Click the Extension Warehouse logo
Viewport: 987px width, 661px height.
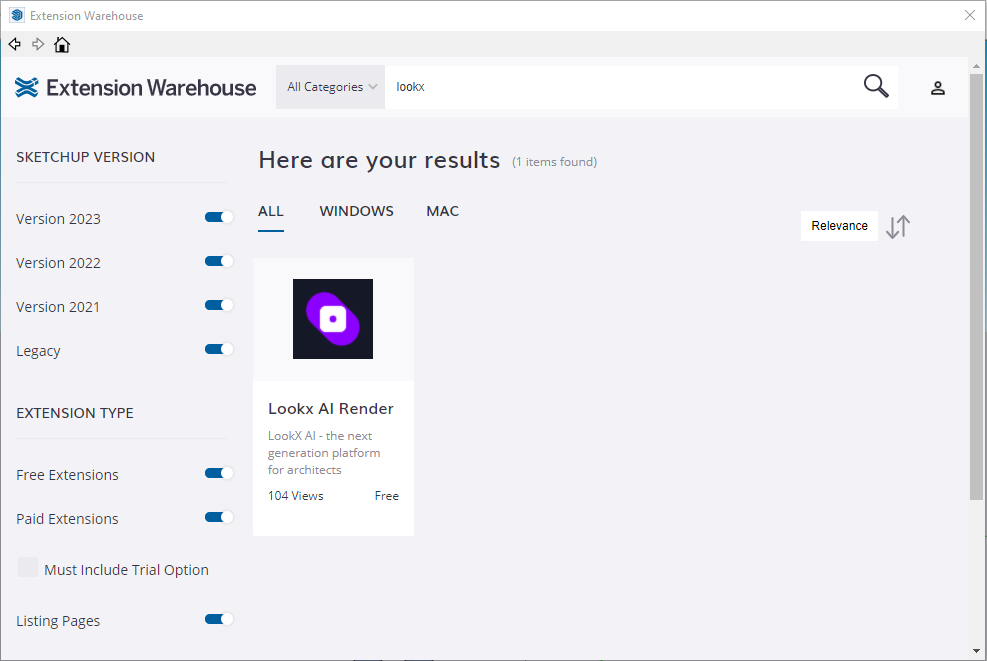[x=136, y=88]
